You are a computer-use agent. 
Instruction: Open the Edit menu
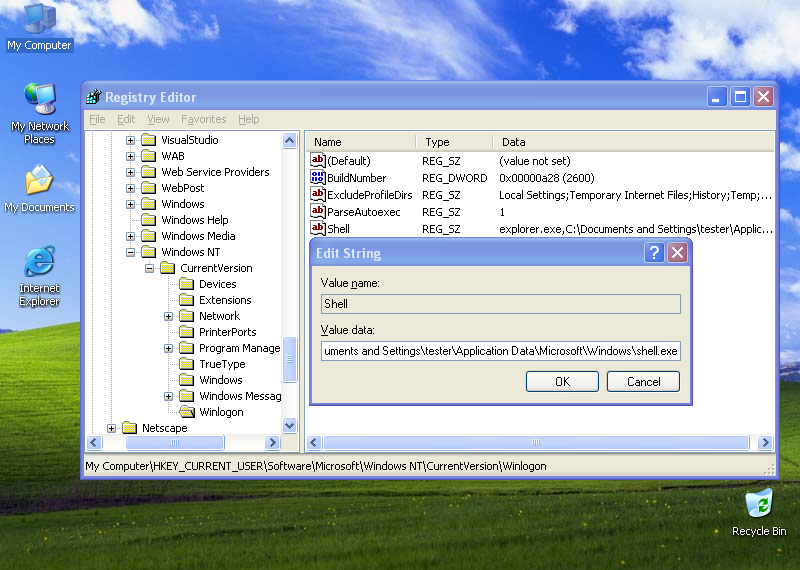[126, 119]
